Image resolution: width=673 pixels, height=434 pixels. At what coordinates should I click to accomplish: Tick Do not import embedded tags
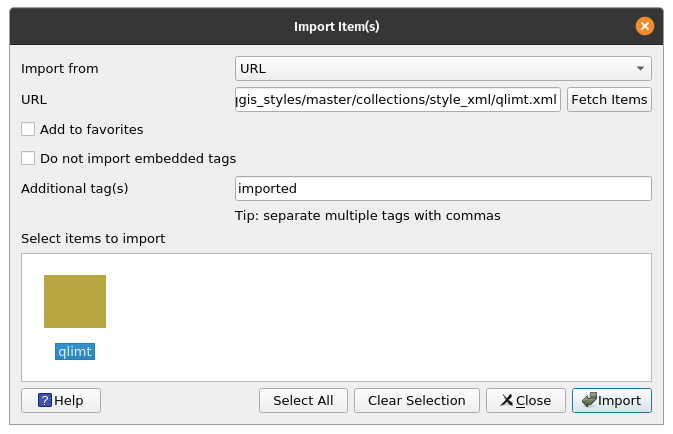pyautogui.click(x=28, y=158)
